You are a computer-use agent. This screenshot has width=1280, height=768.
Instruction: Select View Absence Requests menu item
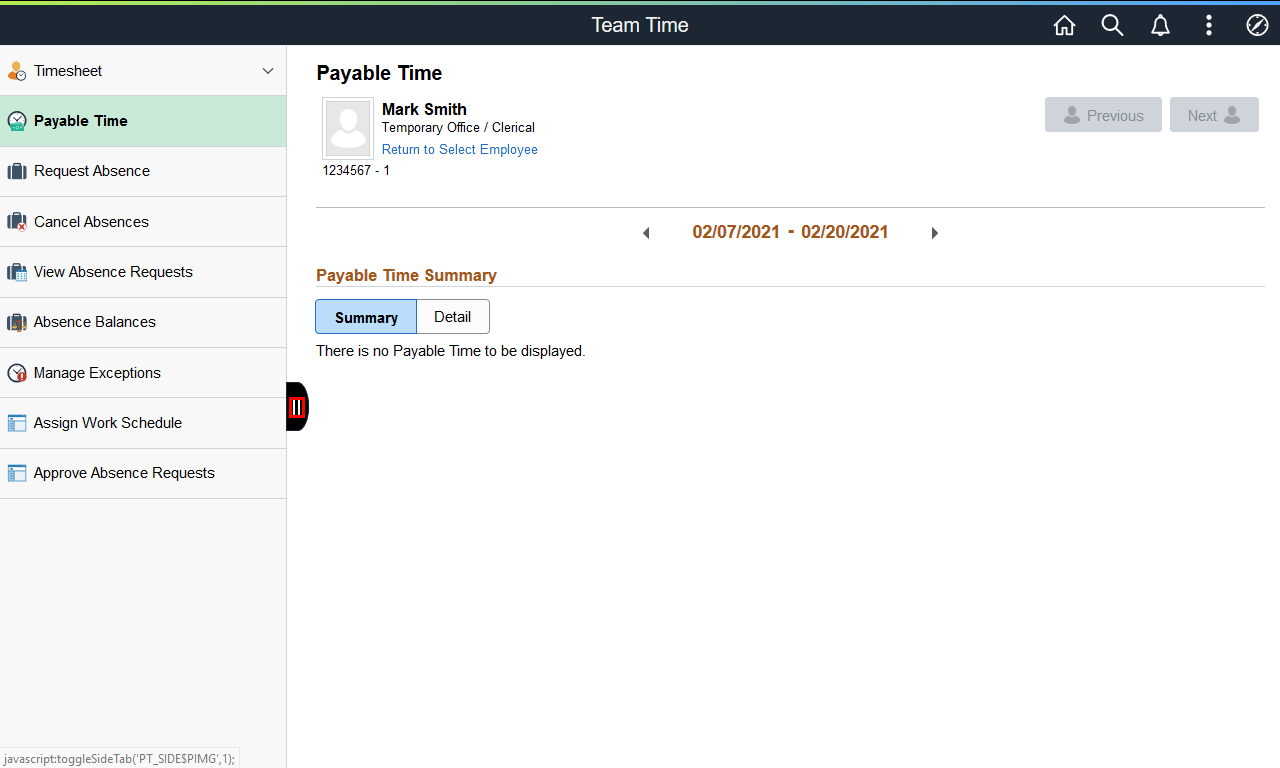coord(113,272)
